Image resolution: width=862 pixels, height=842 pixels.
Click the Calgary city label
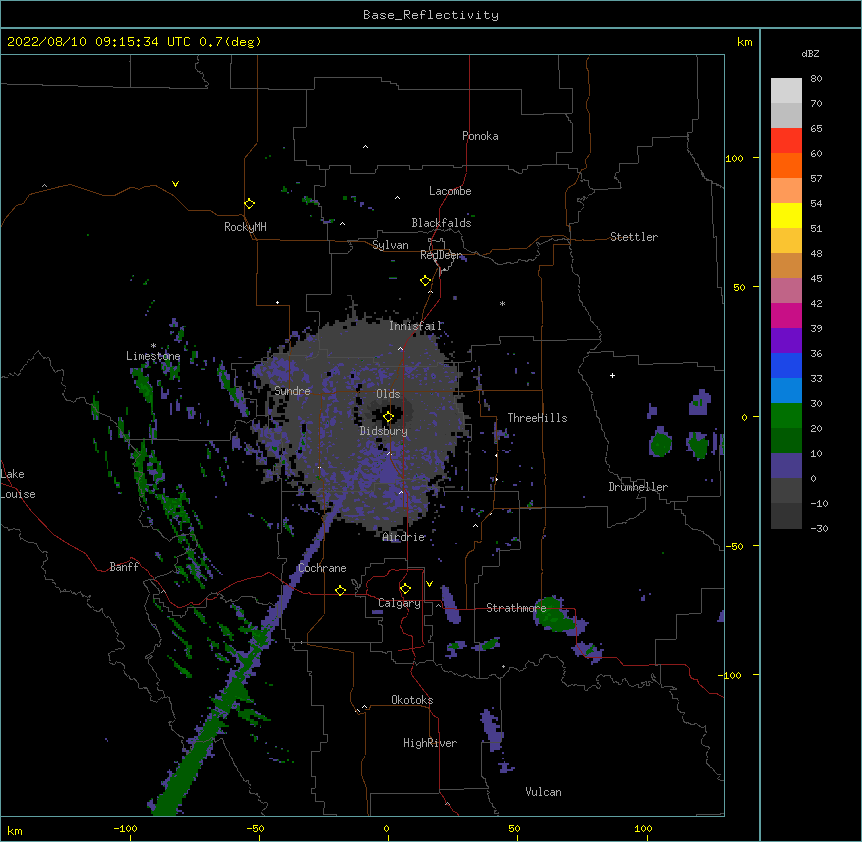pos(399,603)
